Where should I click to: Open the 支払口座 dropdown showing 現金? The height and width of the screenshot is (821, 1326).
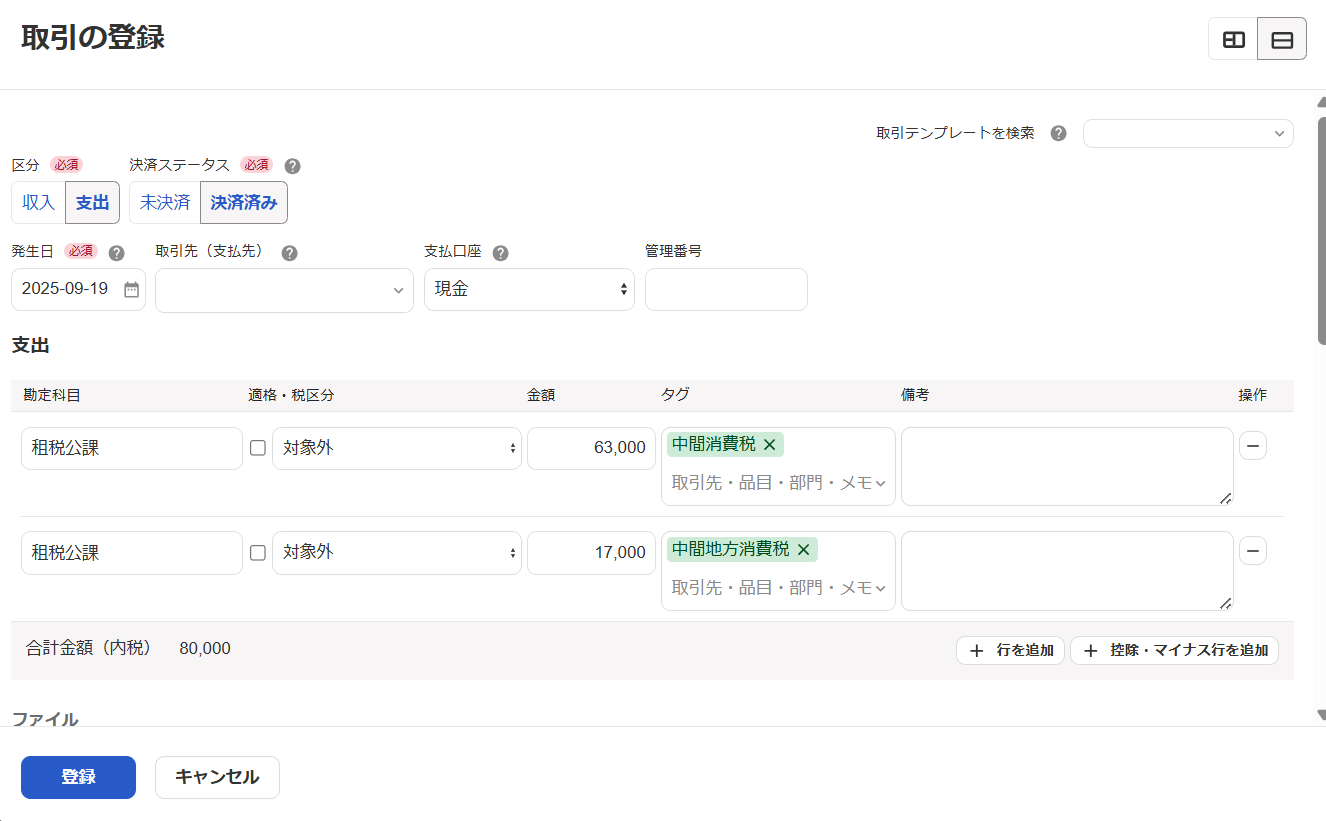coord(529,289)
